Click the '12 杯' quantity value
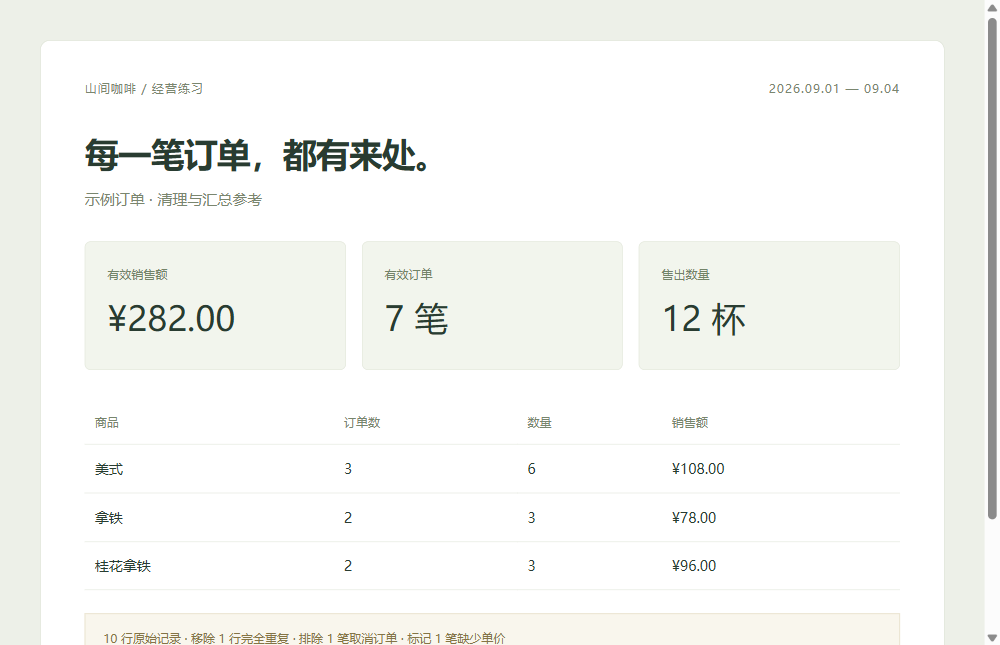 [x=703, y=318]
